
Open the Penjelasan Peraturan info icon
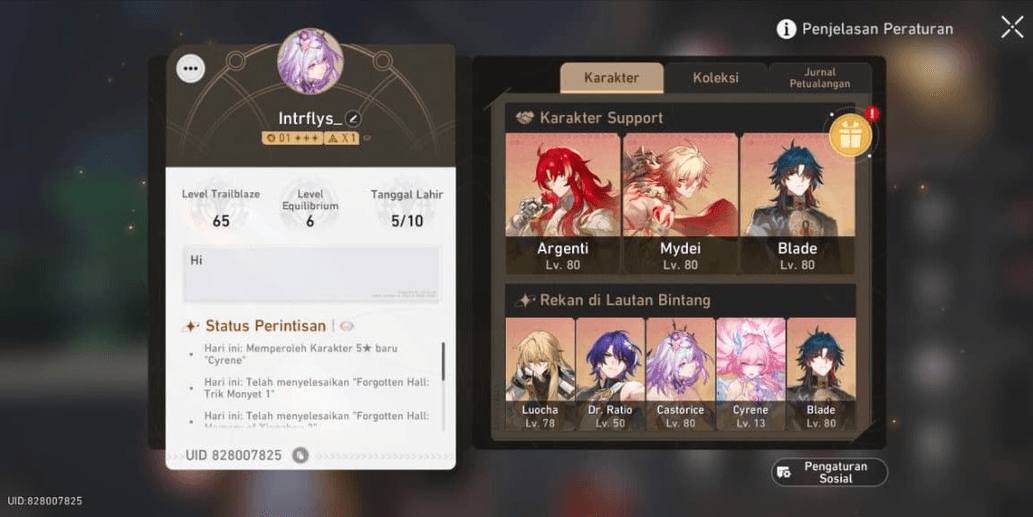click(x=786, y=29)
